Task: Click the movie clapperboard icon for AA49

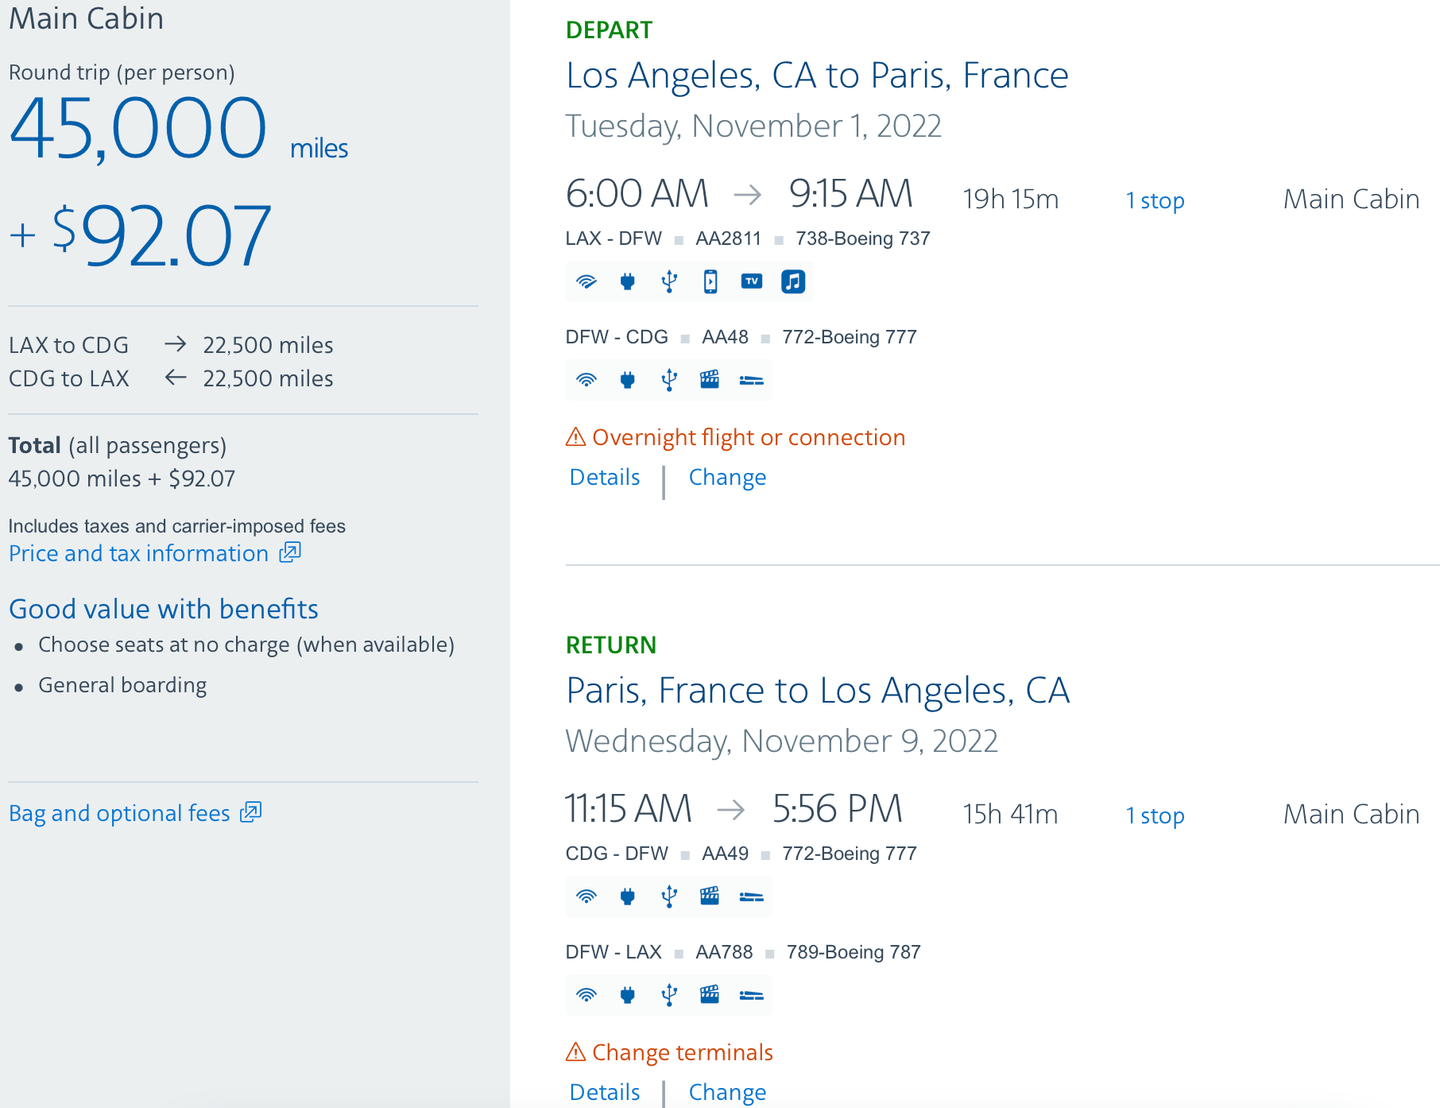Action: coord(710,896)
